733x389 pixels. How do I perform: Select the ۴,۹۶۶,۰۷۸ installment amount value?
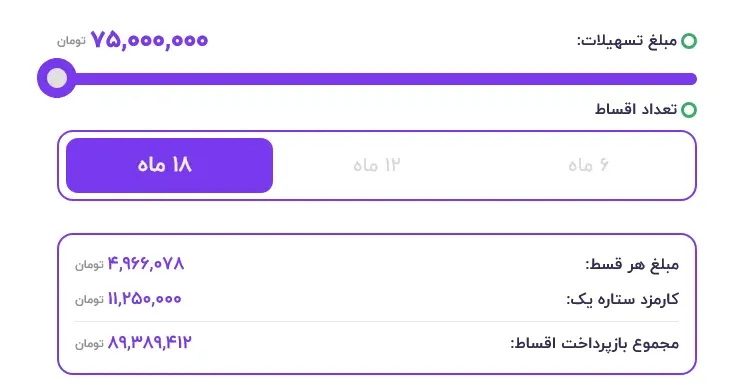point(146,264)
